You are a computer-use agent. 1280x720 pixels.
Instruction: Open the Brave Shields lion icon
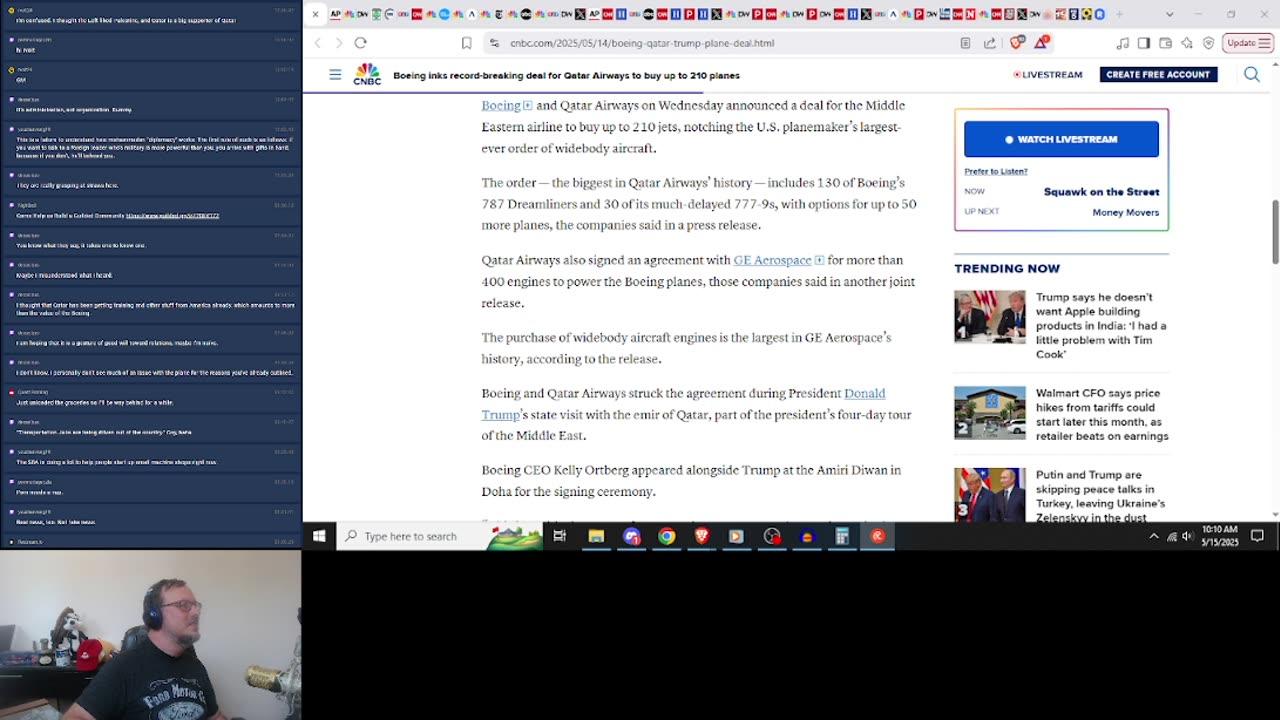tap(1017, 43)
